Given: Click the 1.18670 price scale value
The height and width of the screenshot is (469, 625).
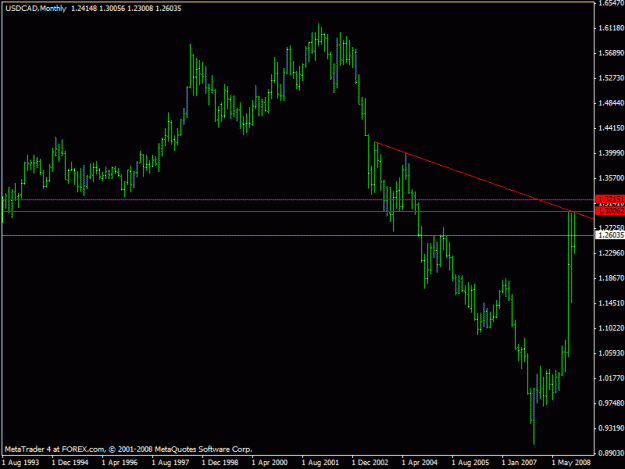Looking at the screenshot, I should point(611,278).
